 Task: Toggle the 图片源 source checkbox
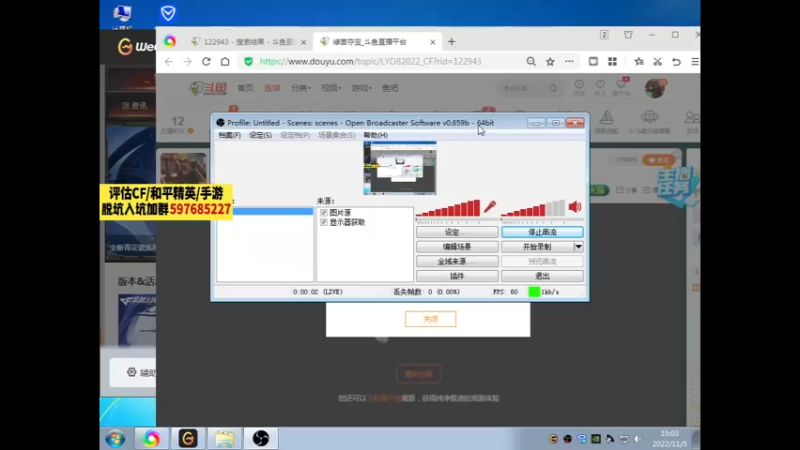point(323,213)
